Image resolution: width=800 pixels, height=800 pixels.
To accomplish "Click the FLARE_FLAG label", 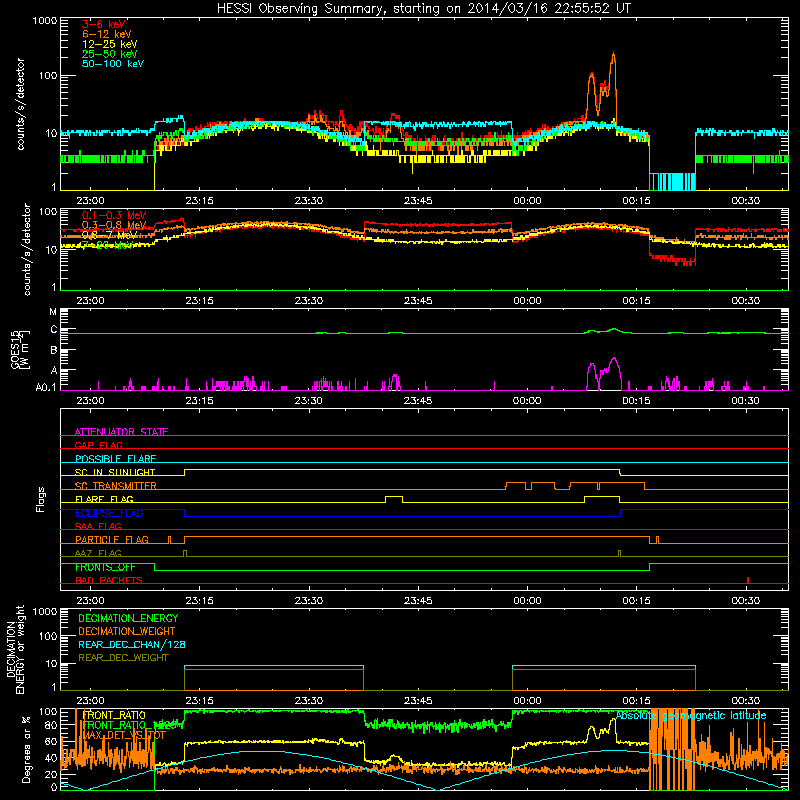I will coord(104,499).
